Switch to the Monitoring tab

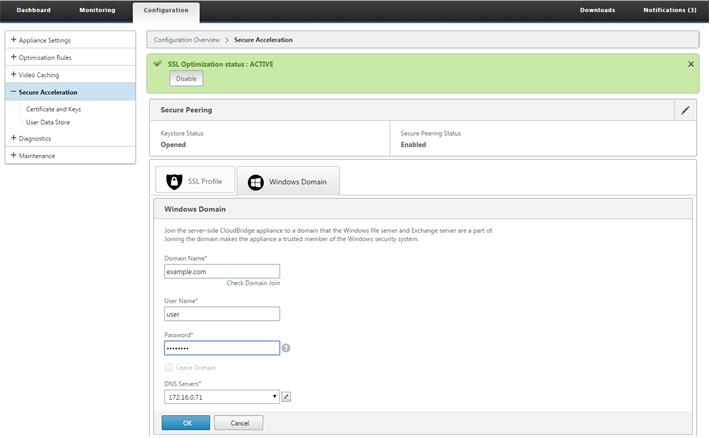pyautogui.click(x=97, y=10)
